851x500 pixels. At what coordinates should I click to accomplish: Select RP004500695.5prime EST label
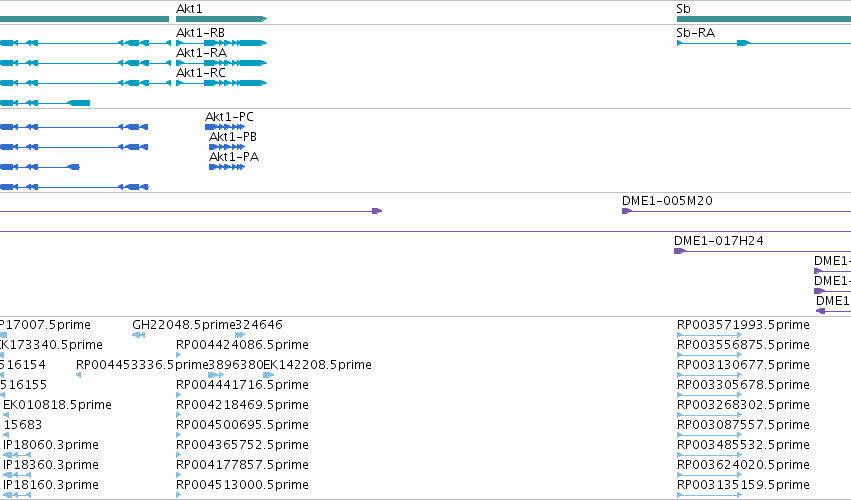[x=242, y=425]
